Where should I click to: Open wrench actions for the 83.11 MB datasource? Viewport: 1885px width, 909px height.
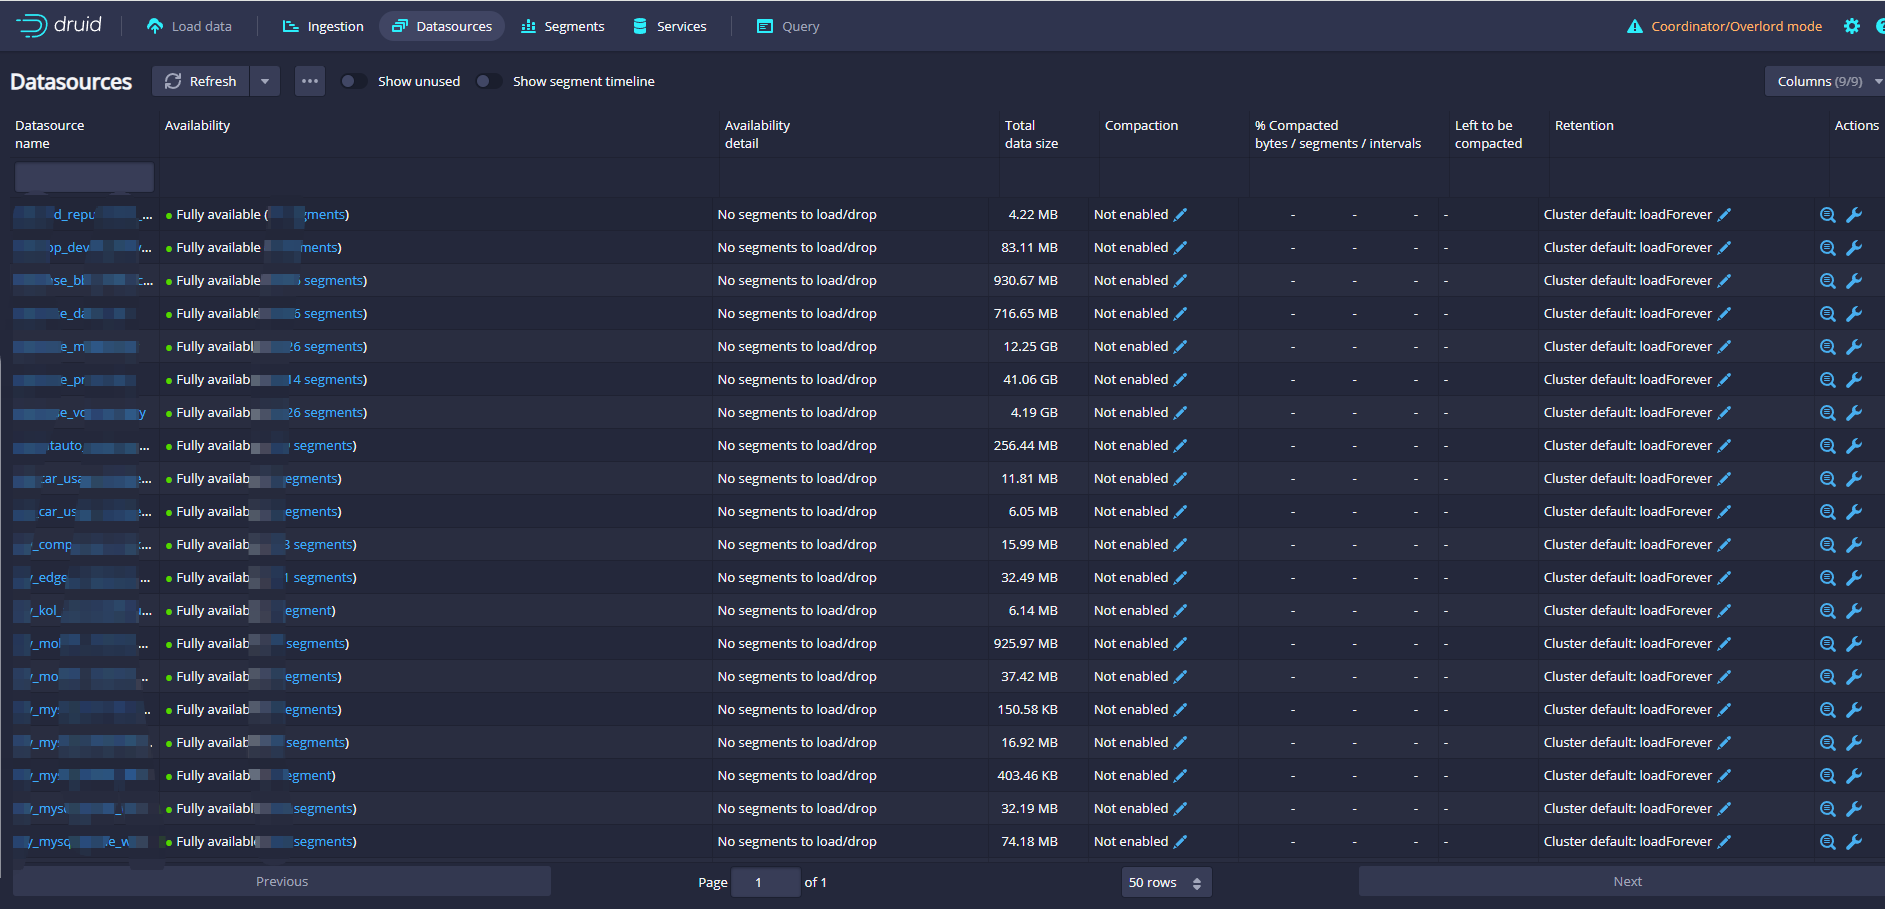tap(1853, 248)
